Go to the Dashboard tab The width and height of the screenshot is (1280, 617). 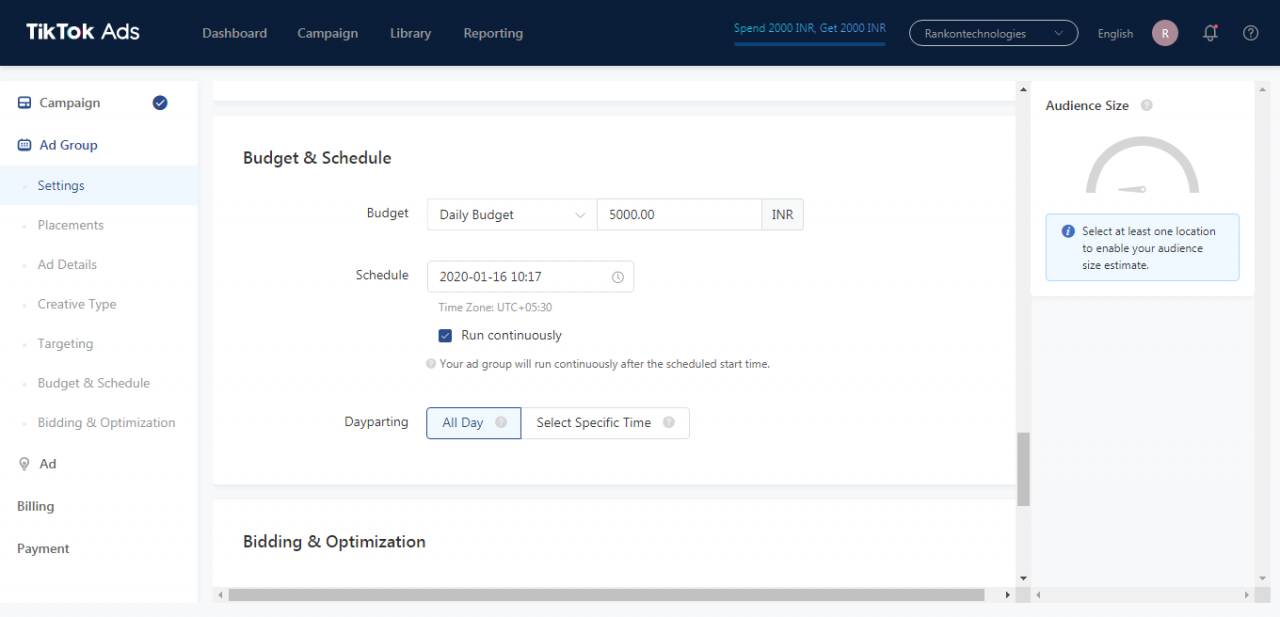pyautogui.click(x=235, y=33)
